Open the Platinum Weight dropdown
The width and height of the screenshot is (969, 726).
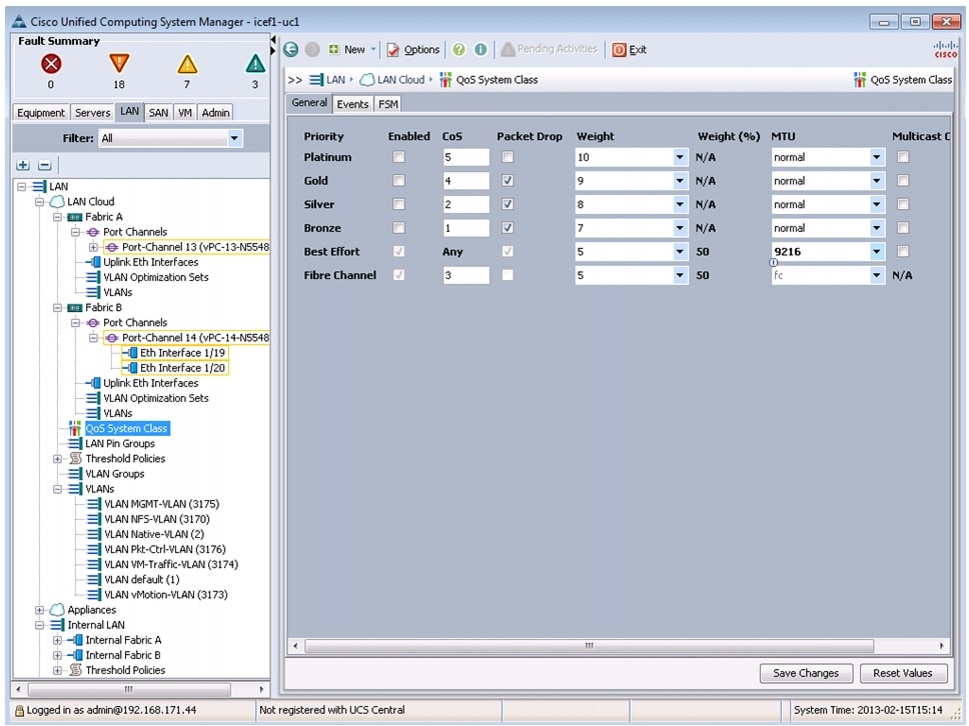[680, 157]
